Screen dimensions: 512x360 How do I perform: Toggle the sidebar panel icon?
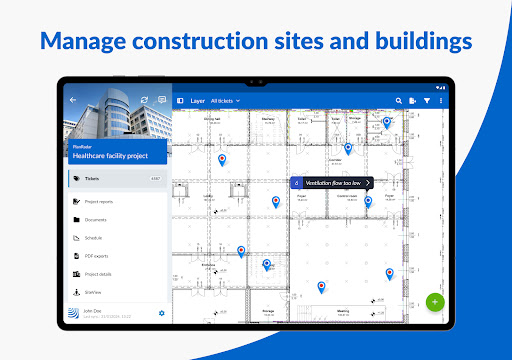coord(180,101)
